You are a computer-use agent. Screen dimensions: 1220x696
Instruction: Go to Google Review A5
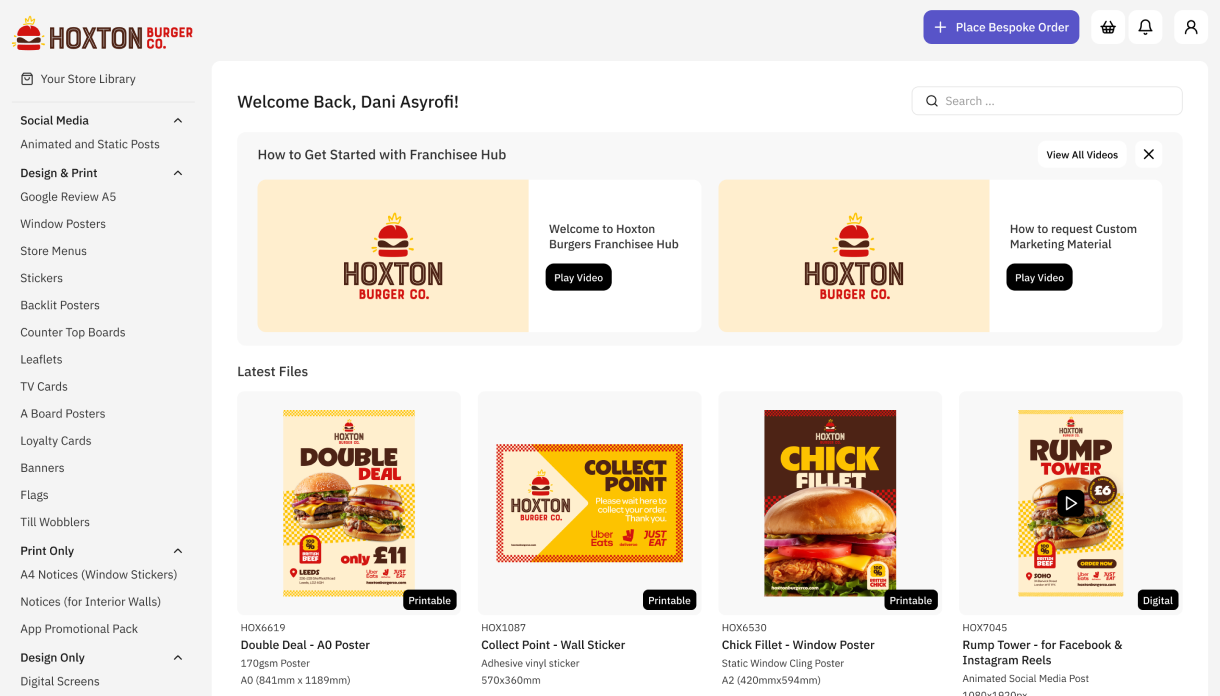point(68,197)
